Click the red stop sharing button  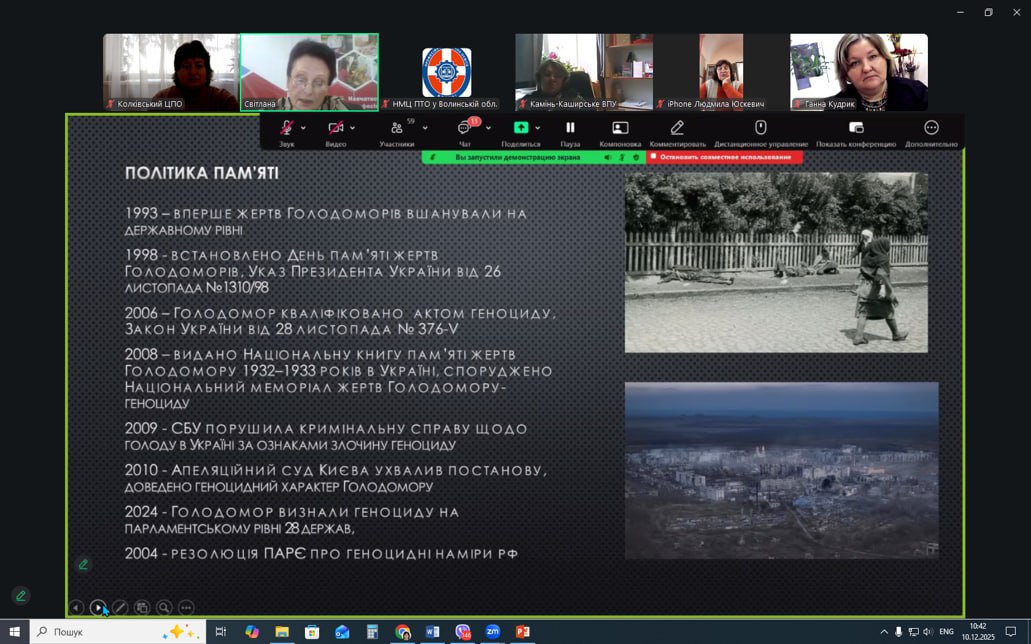(x=725, y=157)
